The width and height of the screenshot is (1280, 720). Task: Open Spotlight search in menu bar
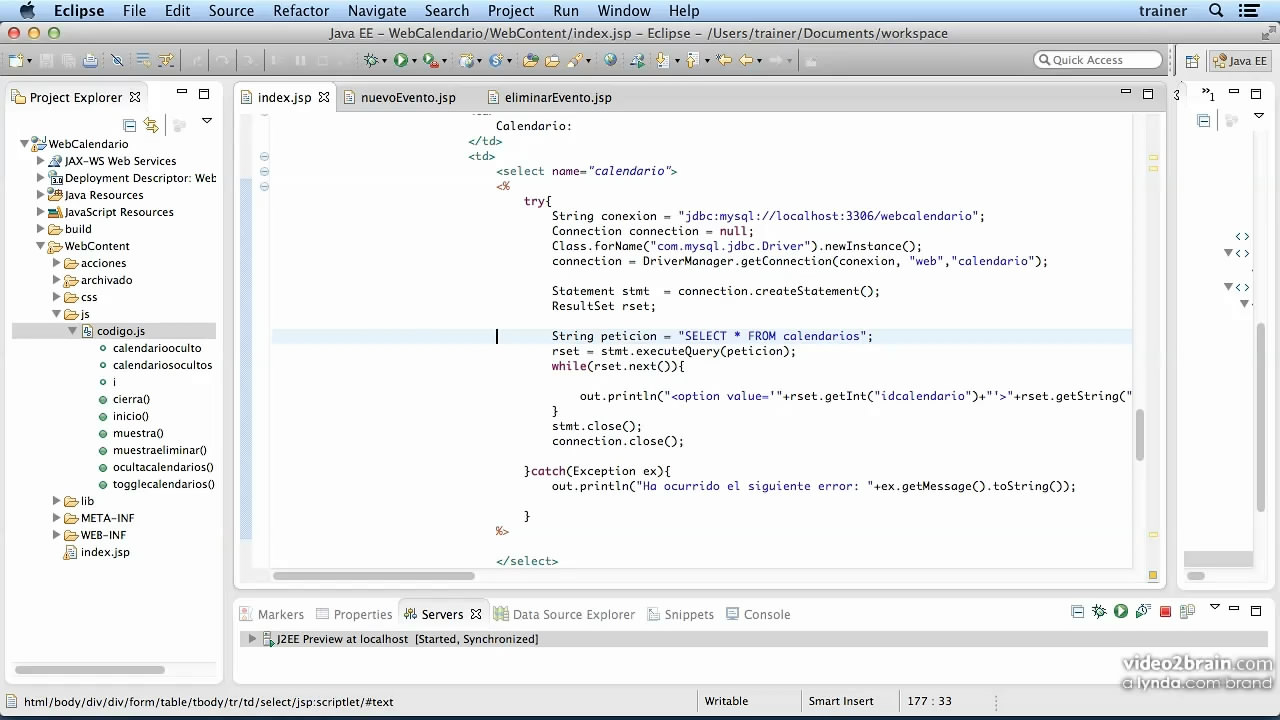click(1216, 11)
